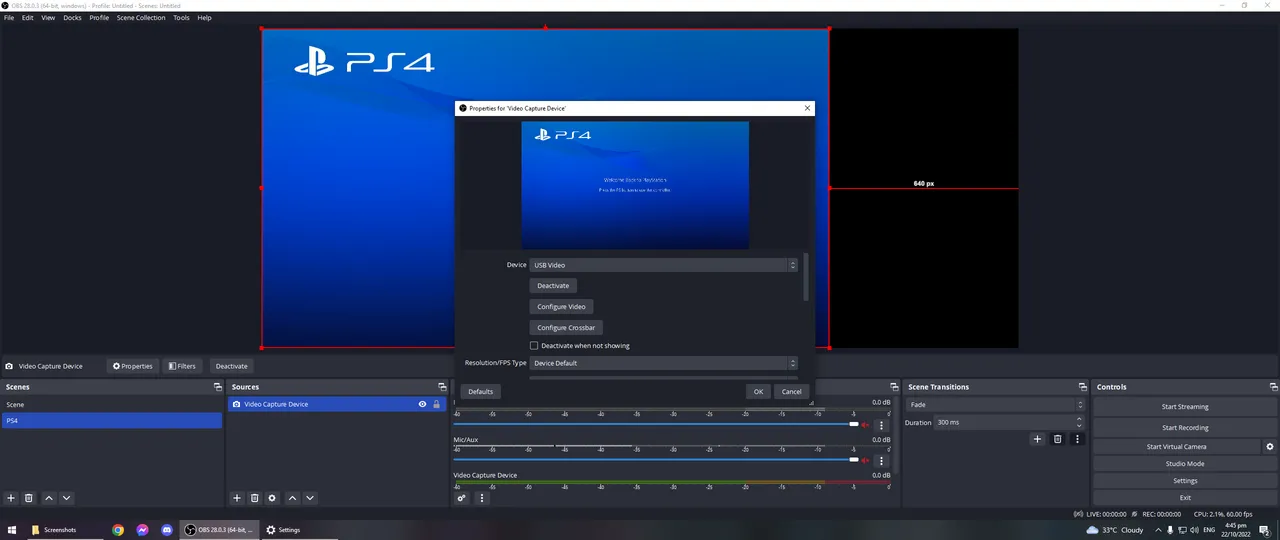This screenshot has width=1280, height=540.
Task: Open the Device dropdown showing USB Video
Action: click(x=663, y=265)
